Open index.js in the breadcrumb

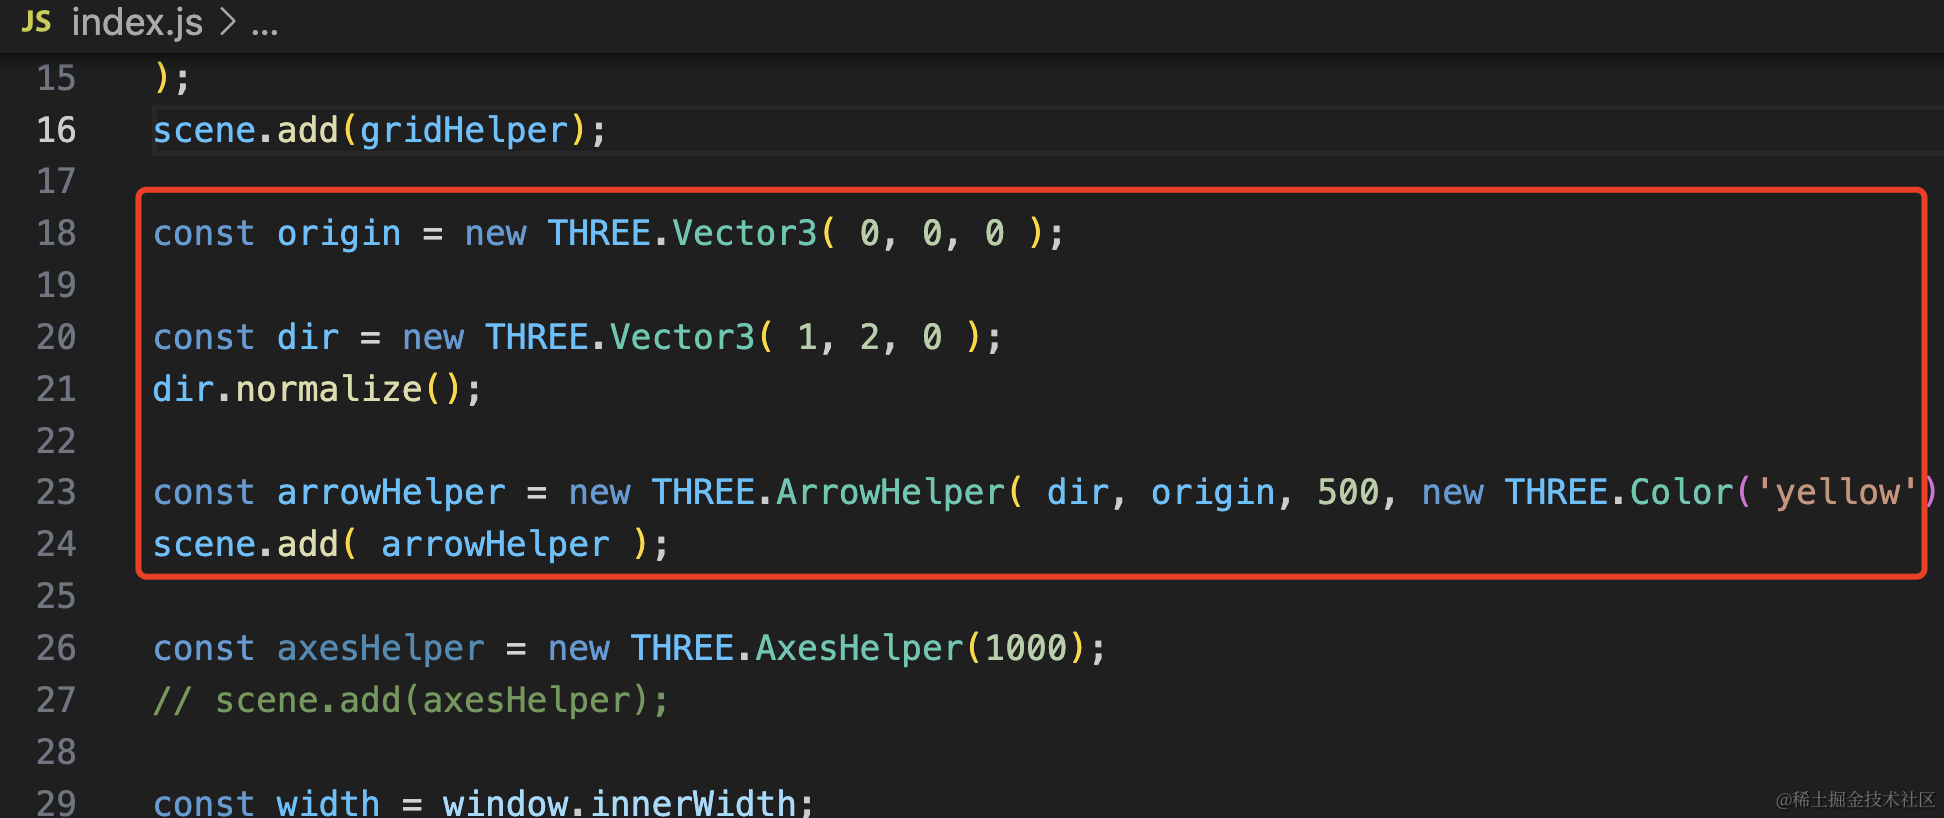click(137, 22)
